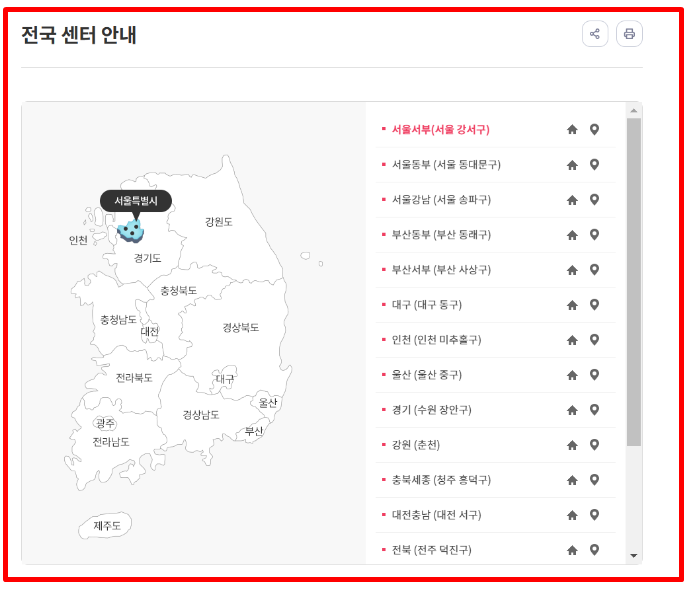
Task: Select the 인천 (인천 미추홀구) center
Action: (x=436, y=340)
